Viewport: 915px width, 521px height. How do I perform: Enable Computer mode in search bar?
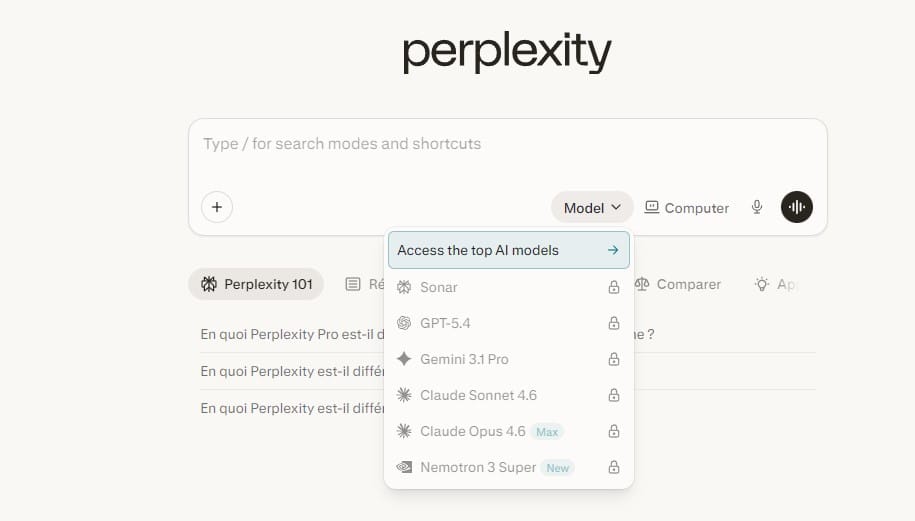pyautogui.click(x=687, y=207)
